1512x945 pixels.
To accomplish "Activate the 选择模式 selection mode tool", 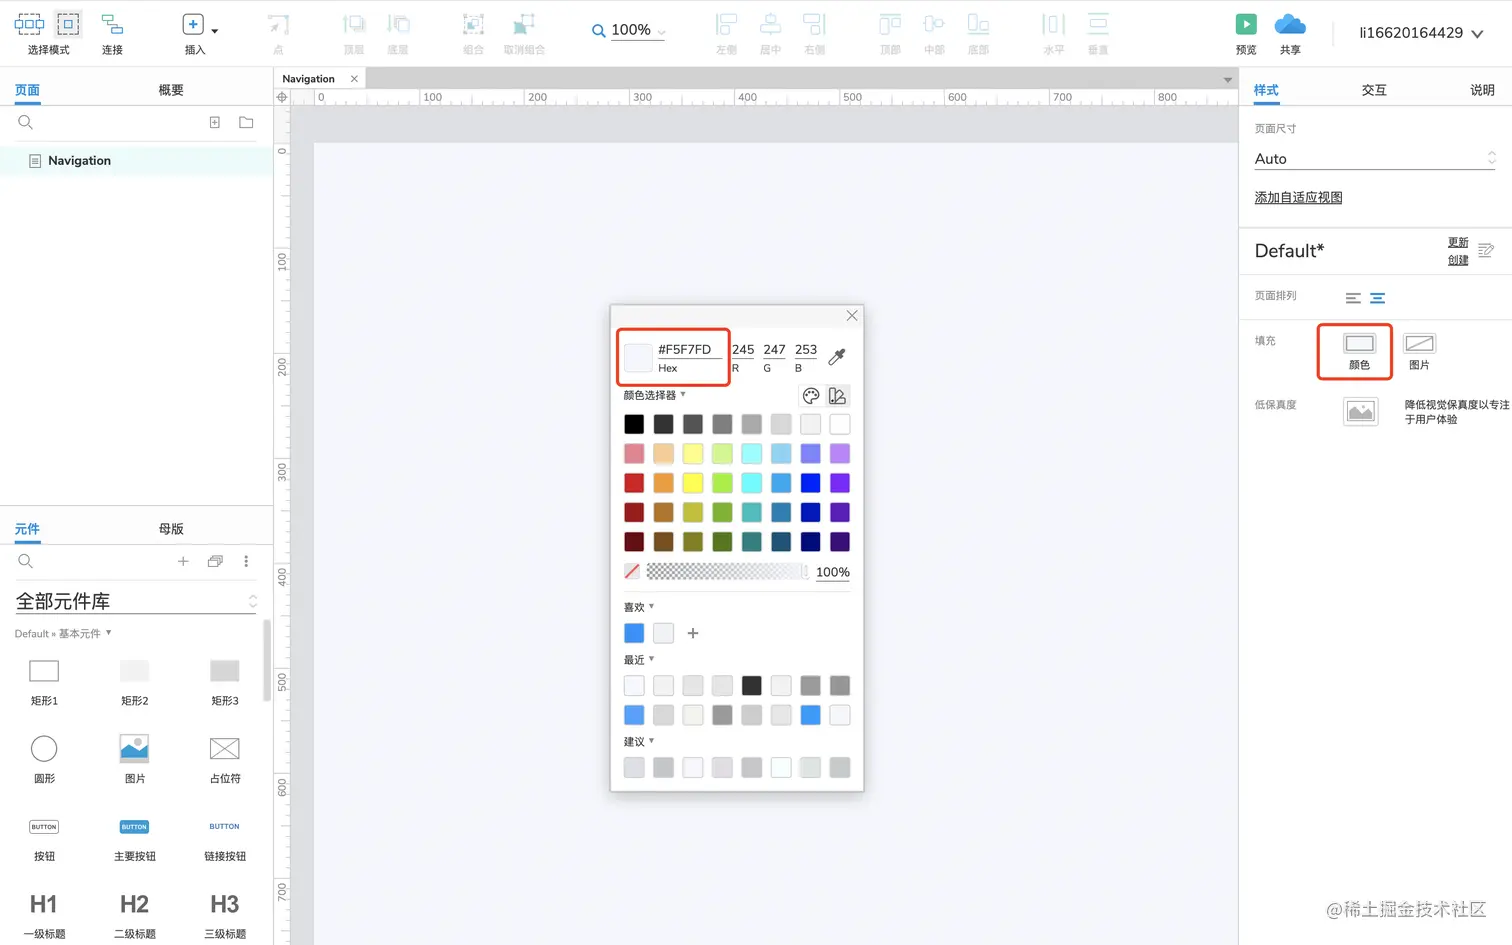I will click(x=48, y=33).
